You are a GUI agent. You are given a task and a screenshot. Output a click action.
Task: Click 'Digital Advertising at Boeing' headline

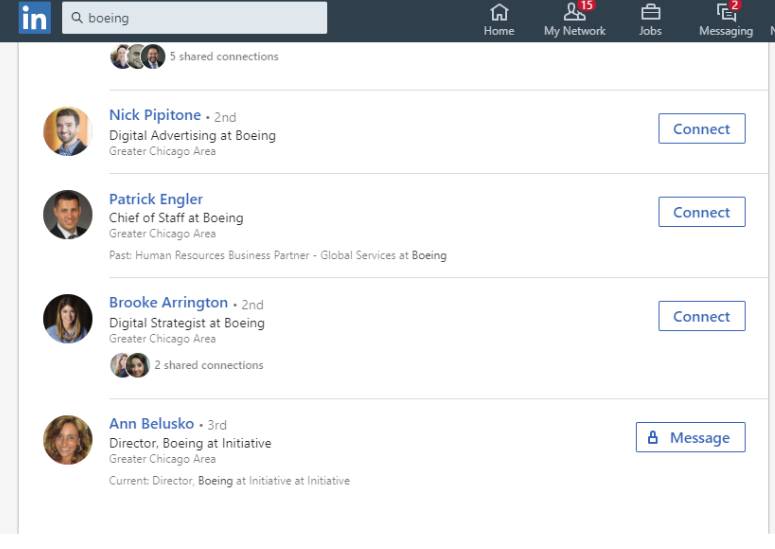pyautogui.click(x=192, y=135)
